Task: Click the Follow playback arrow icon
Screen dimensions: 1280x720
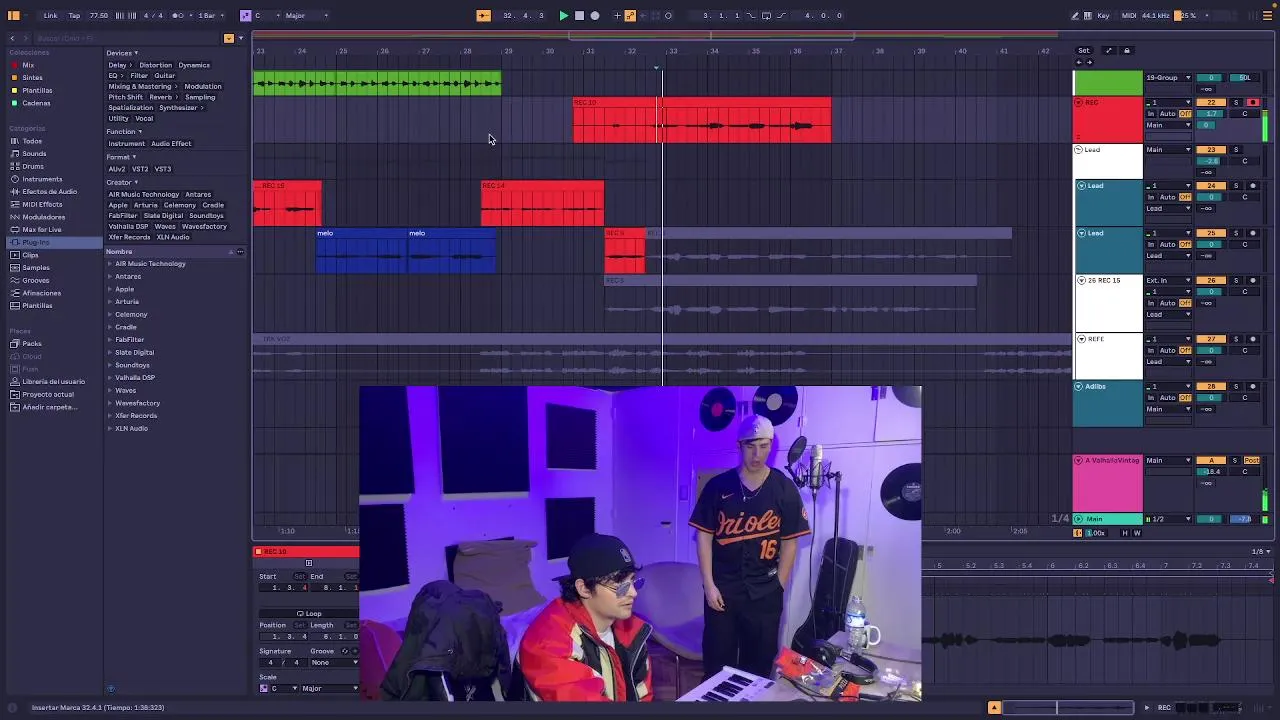Action: tap(483, 15)
